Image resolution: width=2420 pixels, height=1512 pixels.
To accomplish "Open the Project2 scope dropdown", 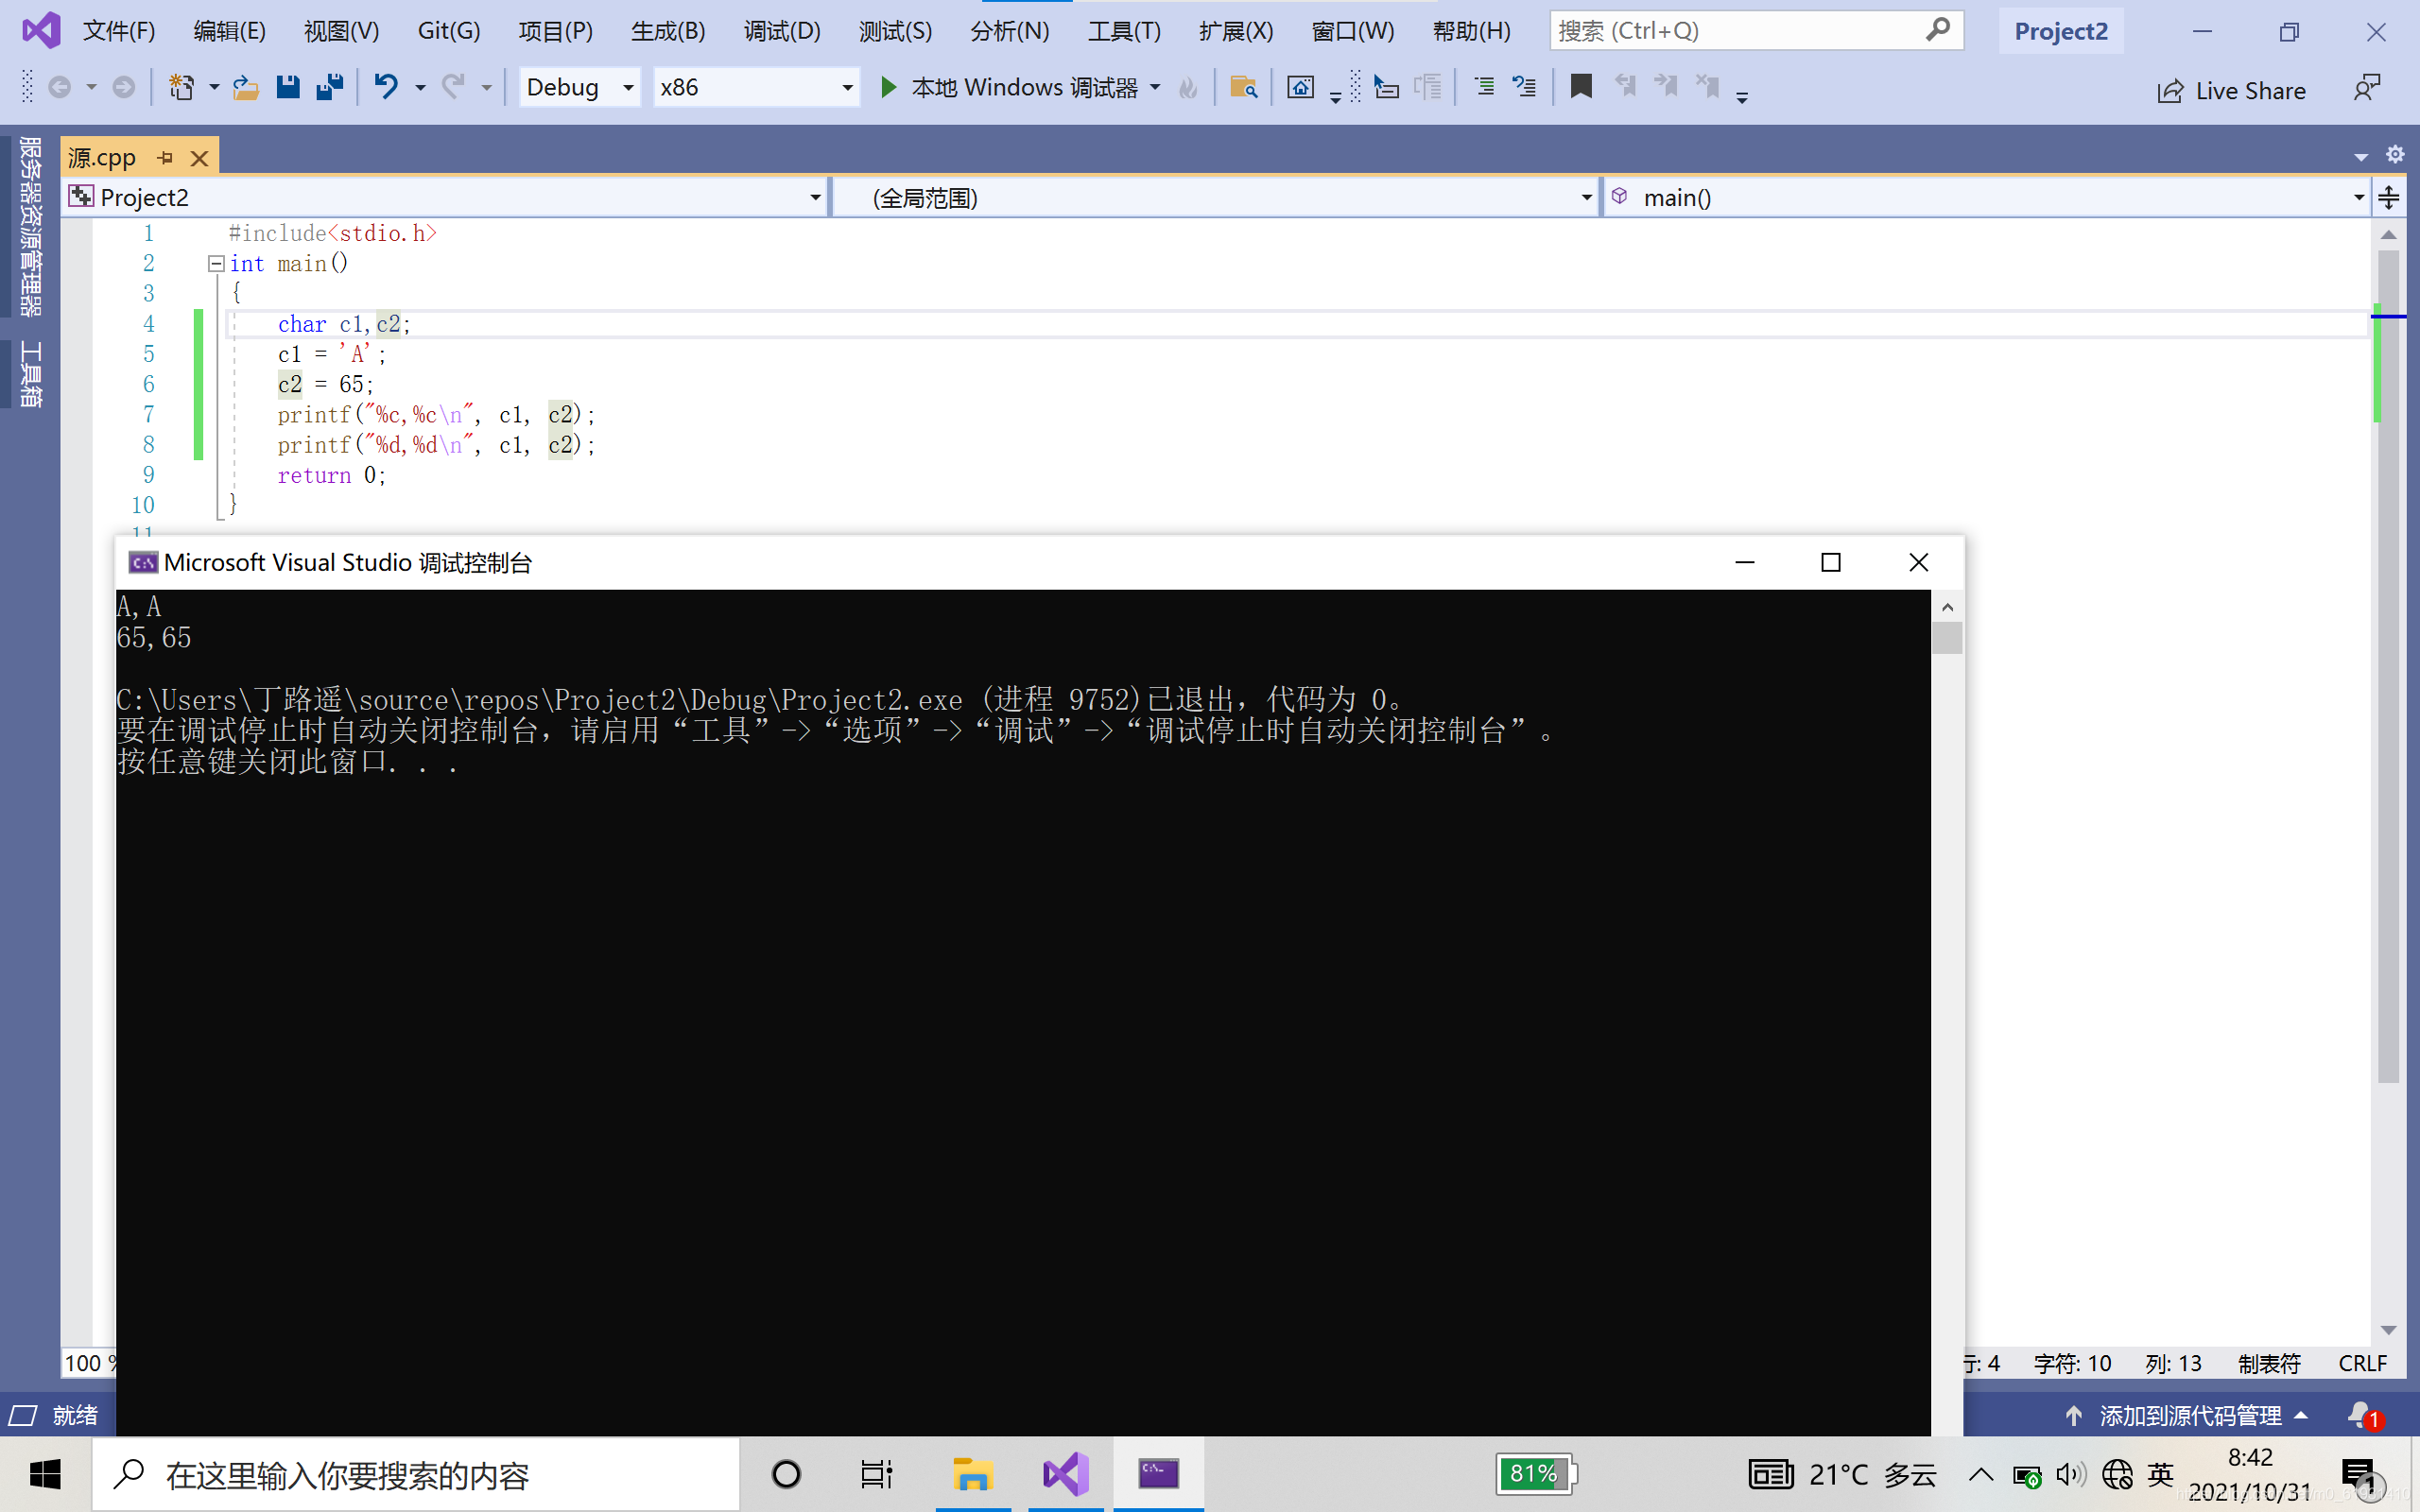I will click(445, 198).
